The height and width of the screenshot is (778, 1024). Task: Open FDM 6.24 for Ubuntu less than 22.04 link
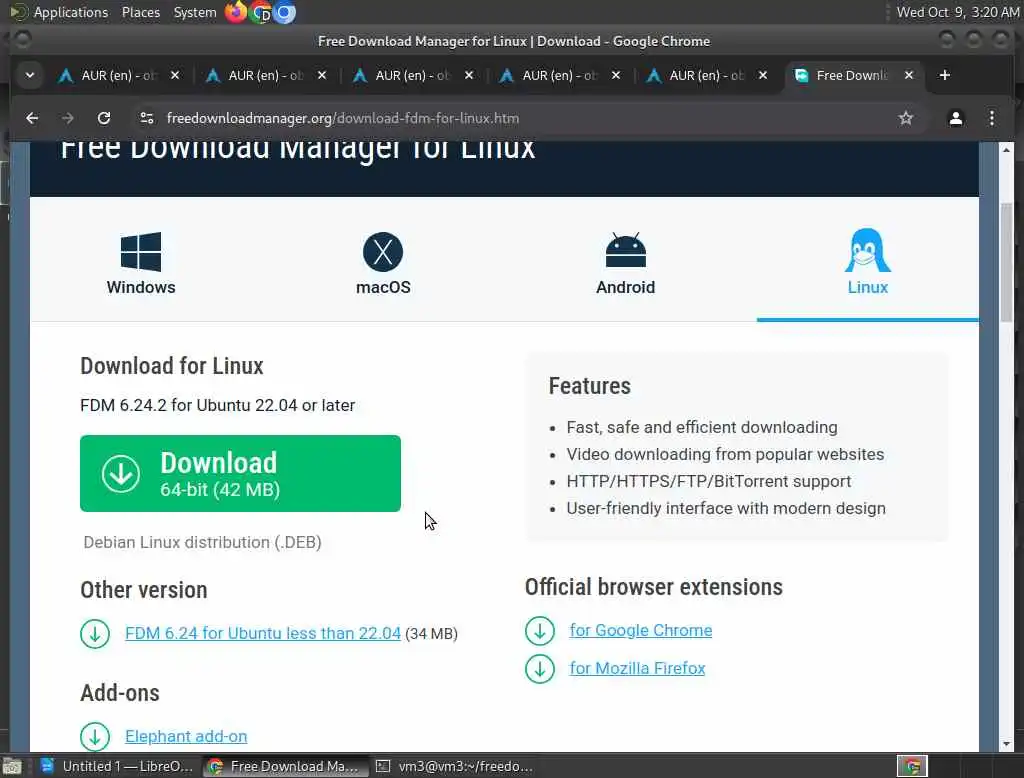coord(263,633)
